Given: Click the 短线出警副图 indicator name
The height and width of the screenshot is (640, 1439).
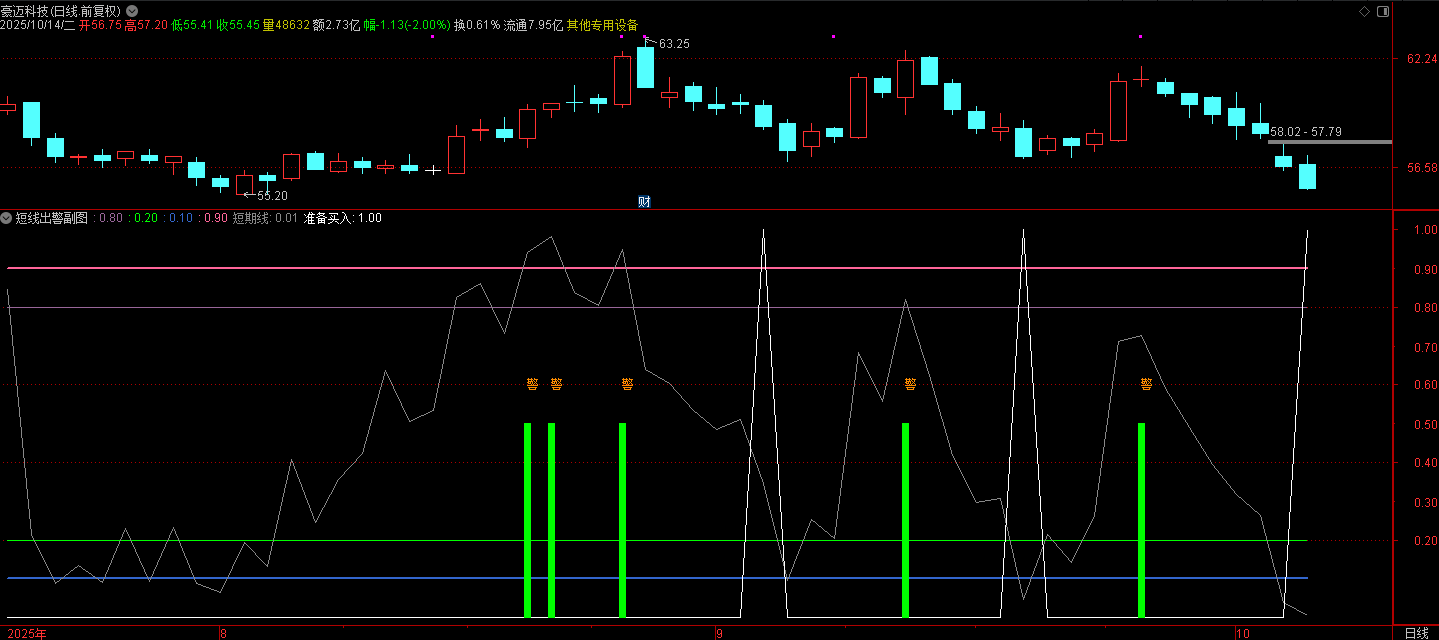Looking at the screenshot, I should [52, 218].
